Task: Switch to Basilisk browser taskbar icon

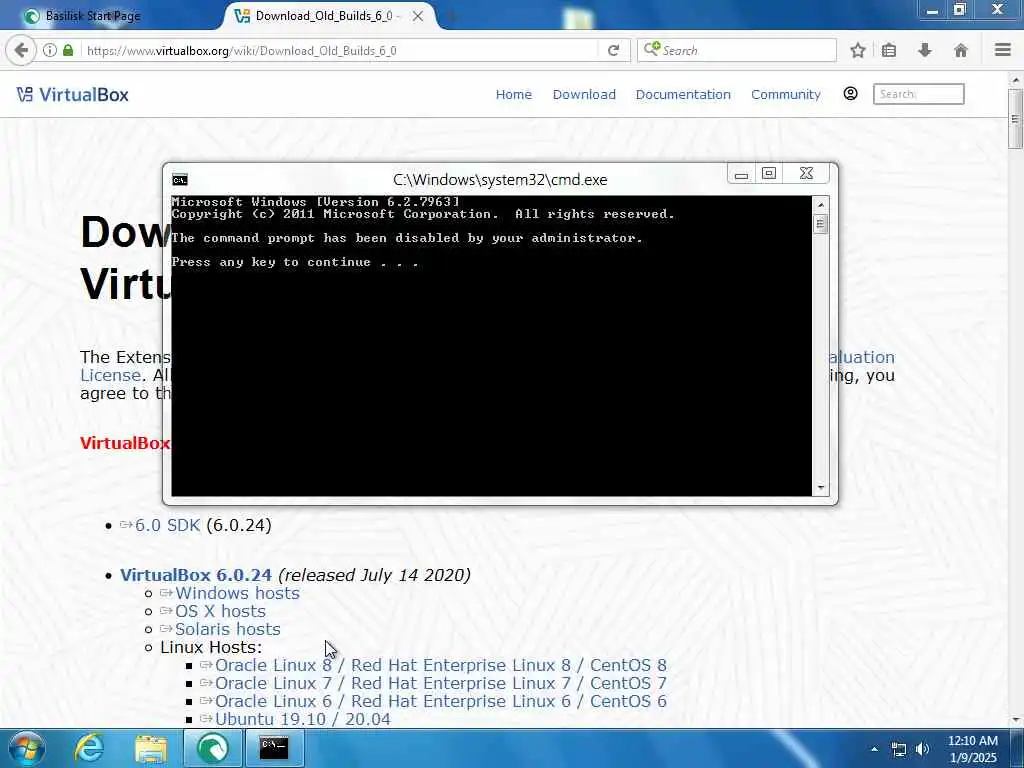Action: pos(212,748)
